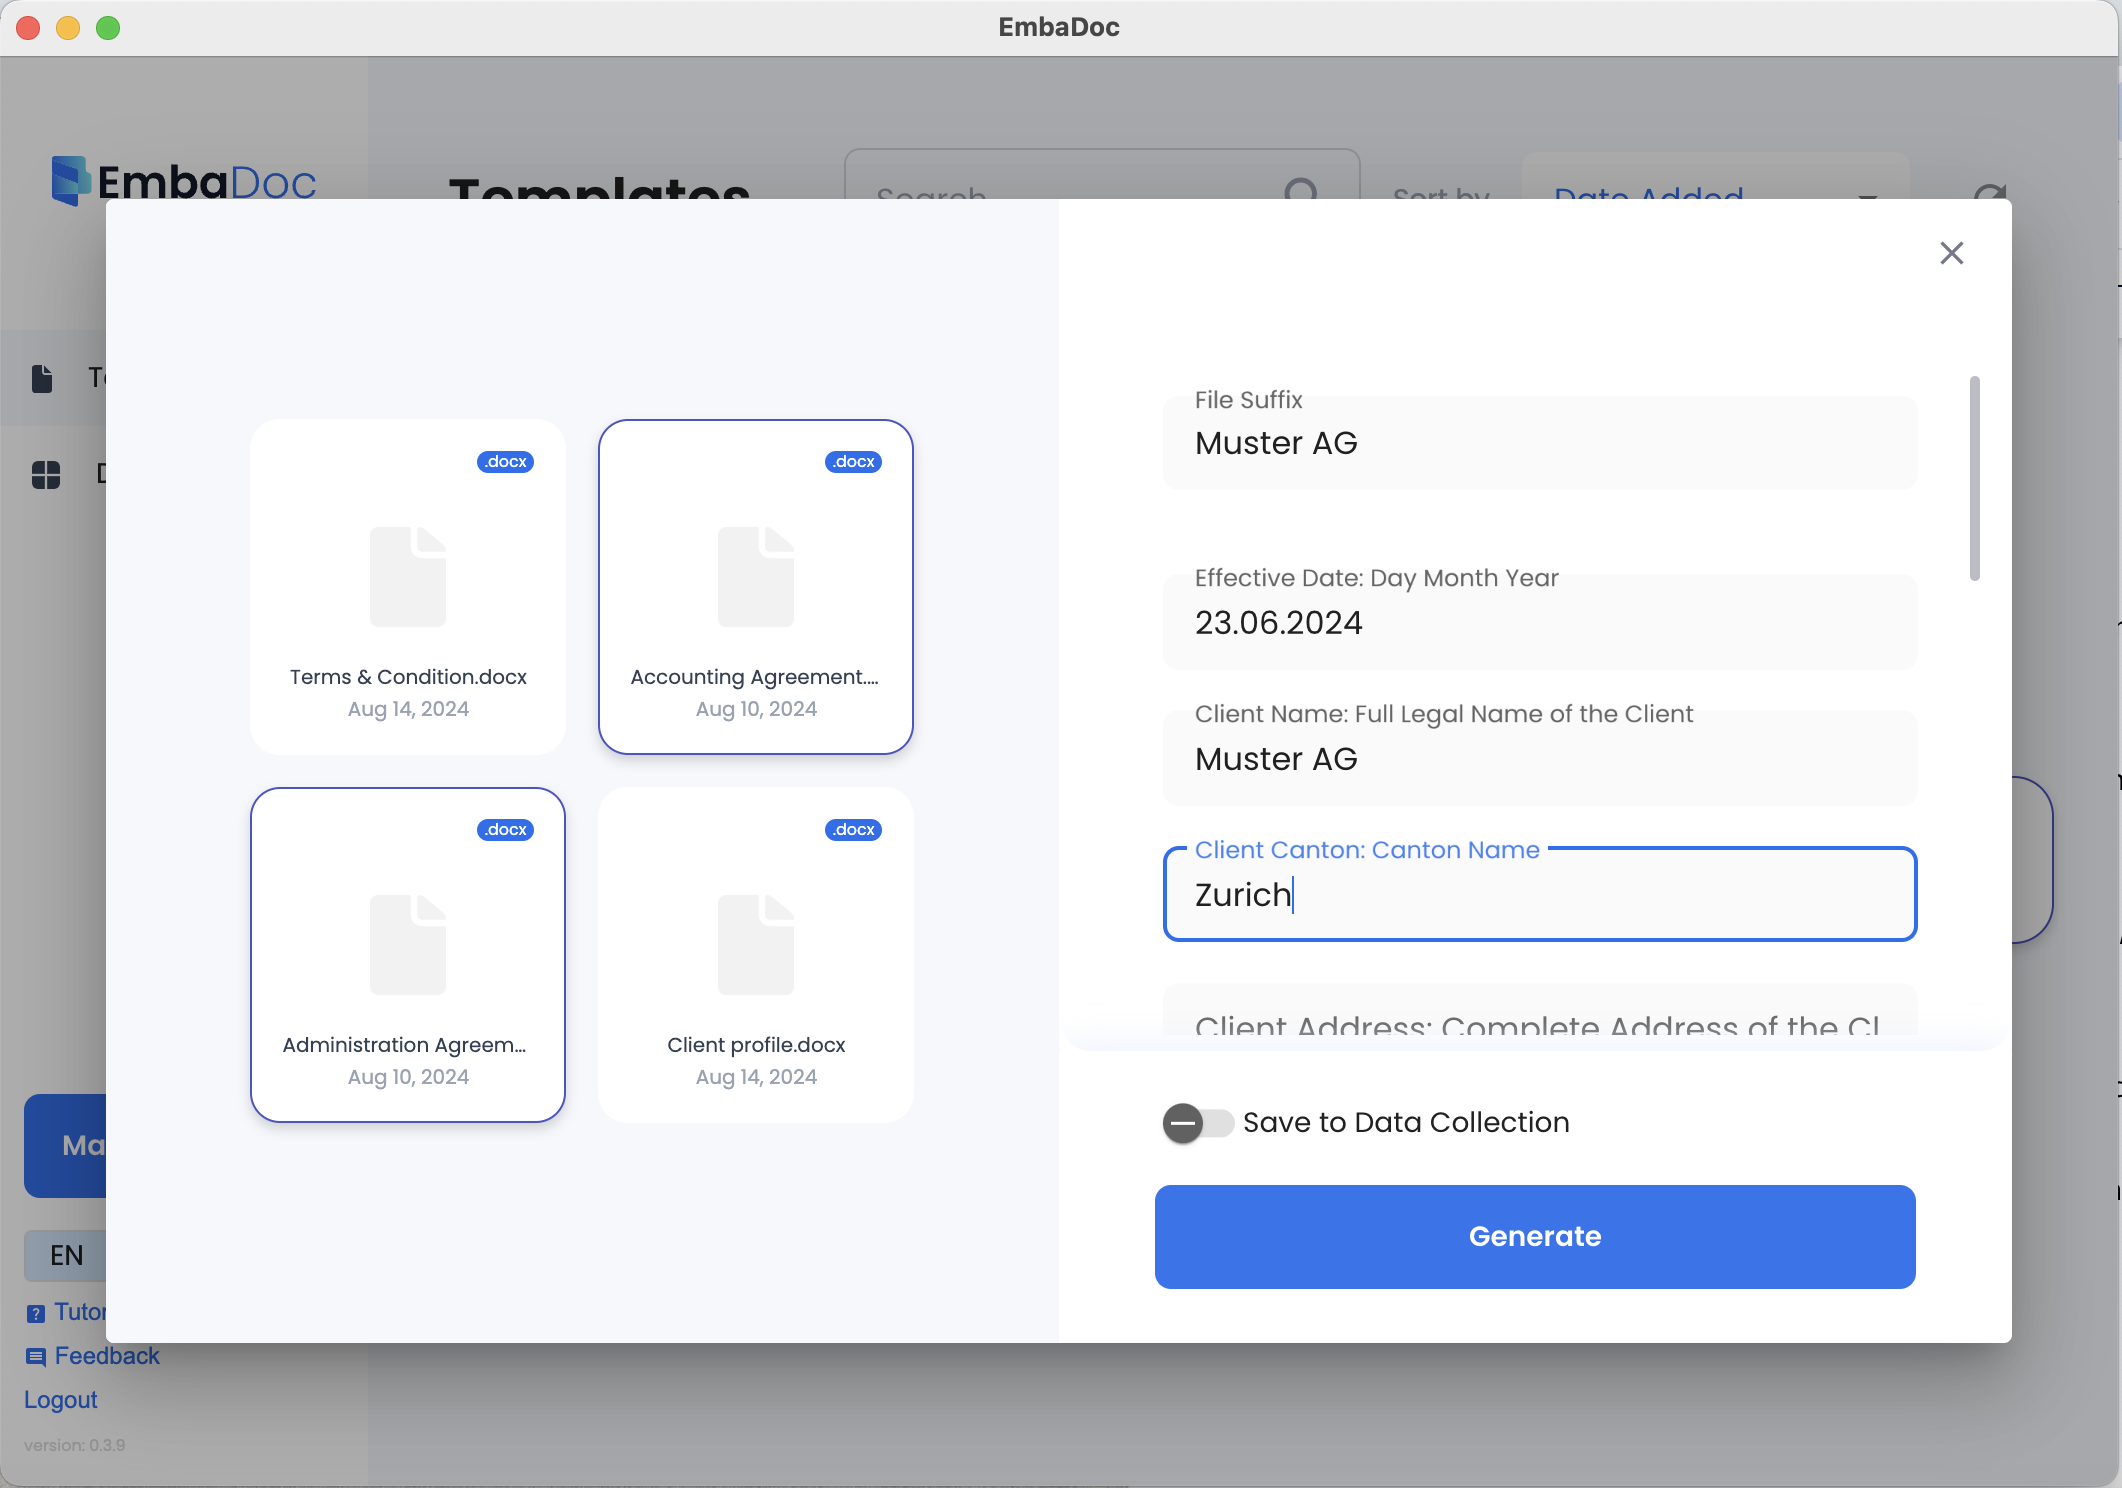Click the Templates document icon in sidebar
The height and width of the screenshot is (1488, 2122).
[42, 378]
